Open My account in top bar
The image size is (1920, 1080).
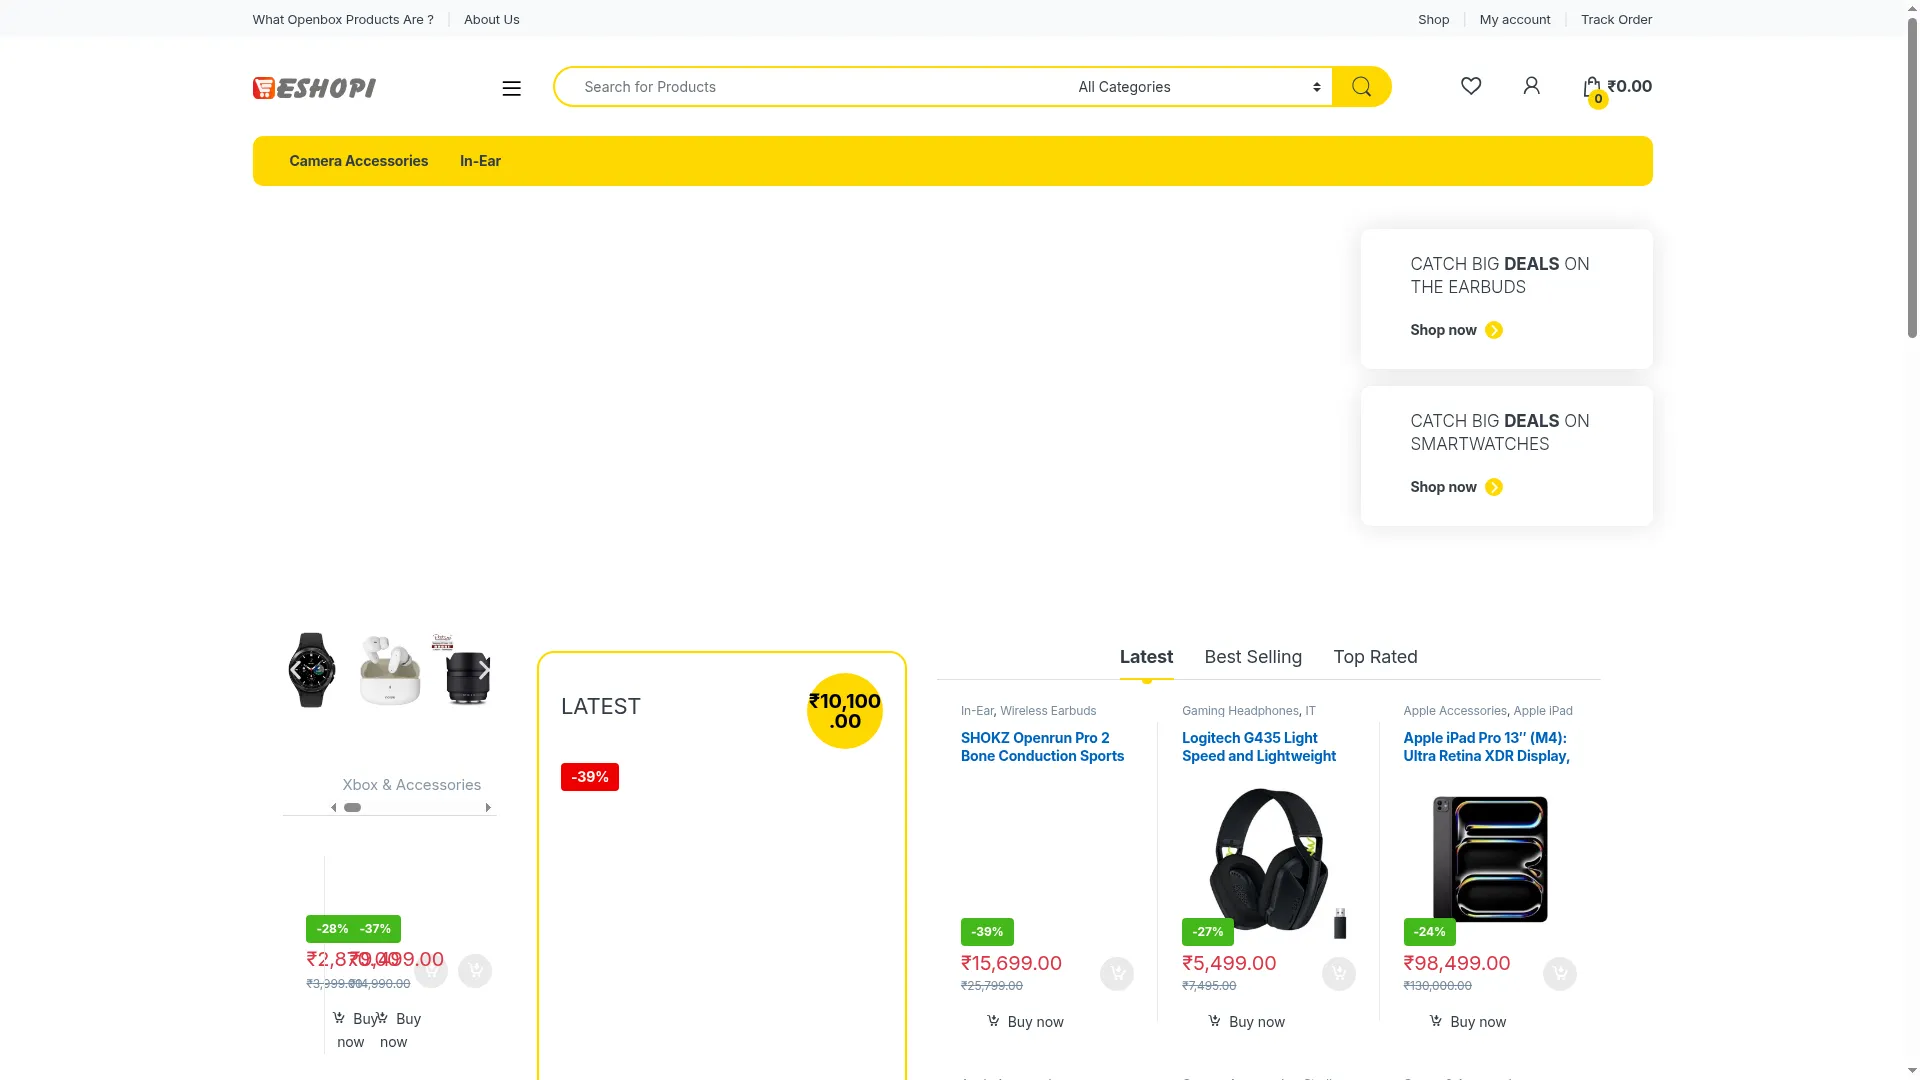pos(1515,19)
